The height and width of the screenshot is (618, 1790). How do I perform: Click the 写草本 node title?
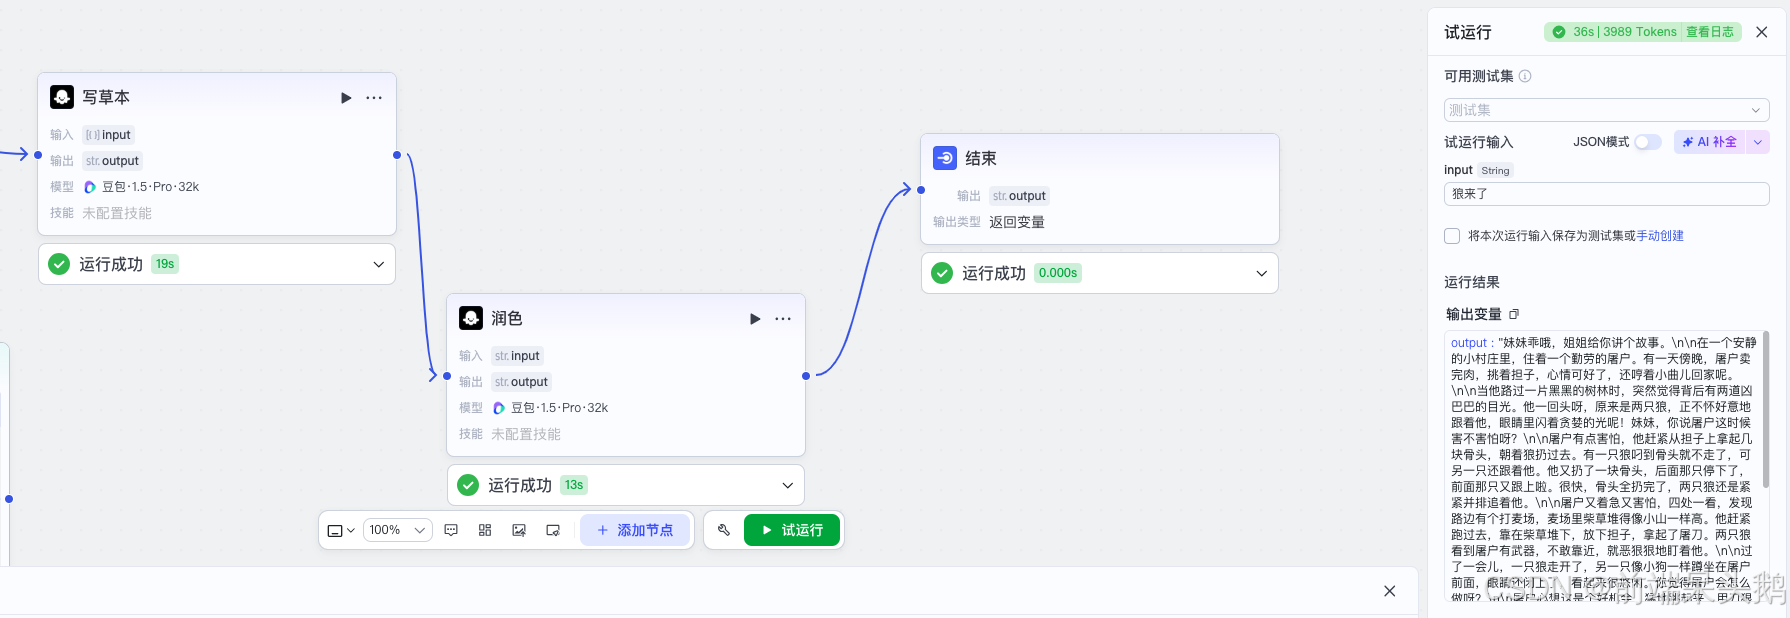tap(106, 97)
